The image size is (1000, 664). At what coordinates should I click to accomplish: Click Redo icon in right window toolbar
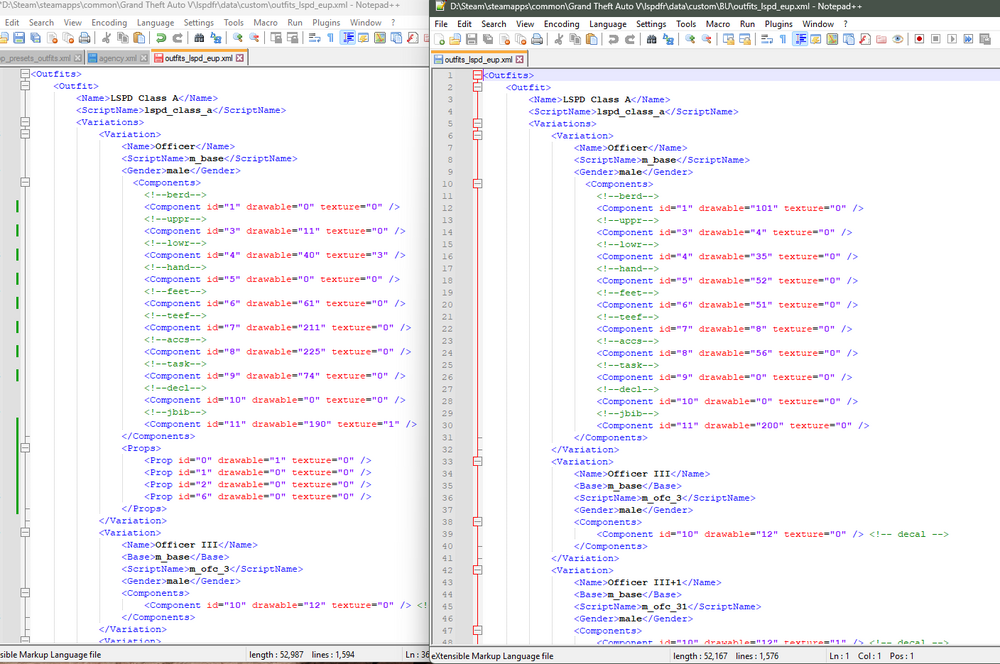pos(630,40)
